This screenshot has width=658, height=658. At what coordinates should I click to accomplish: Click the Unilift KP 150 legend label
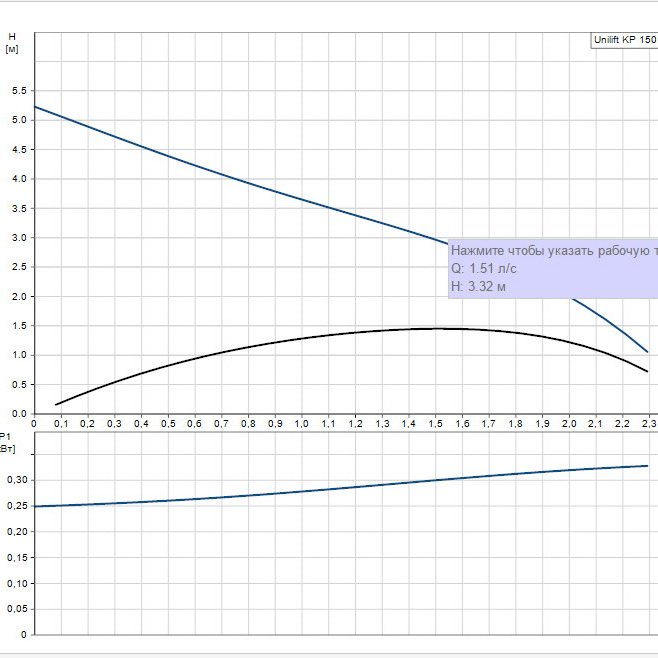tap(624, 41)
